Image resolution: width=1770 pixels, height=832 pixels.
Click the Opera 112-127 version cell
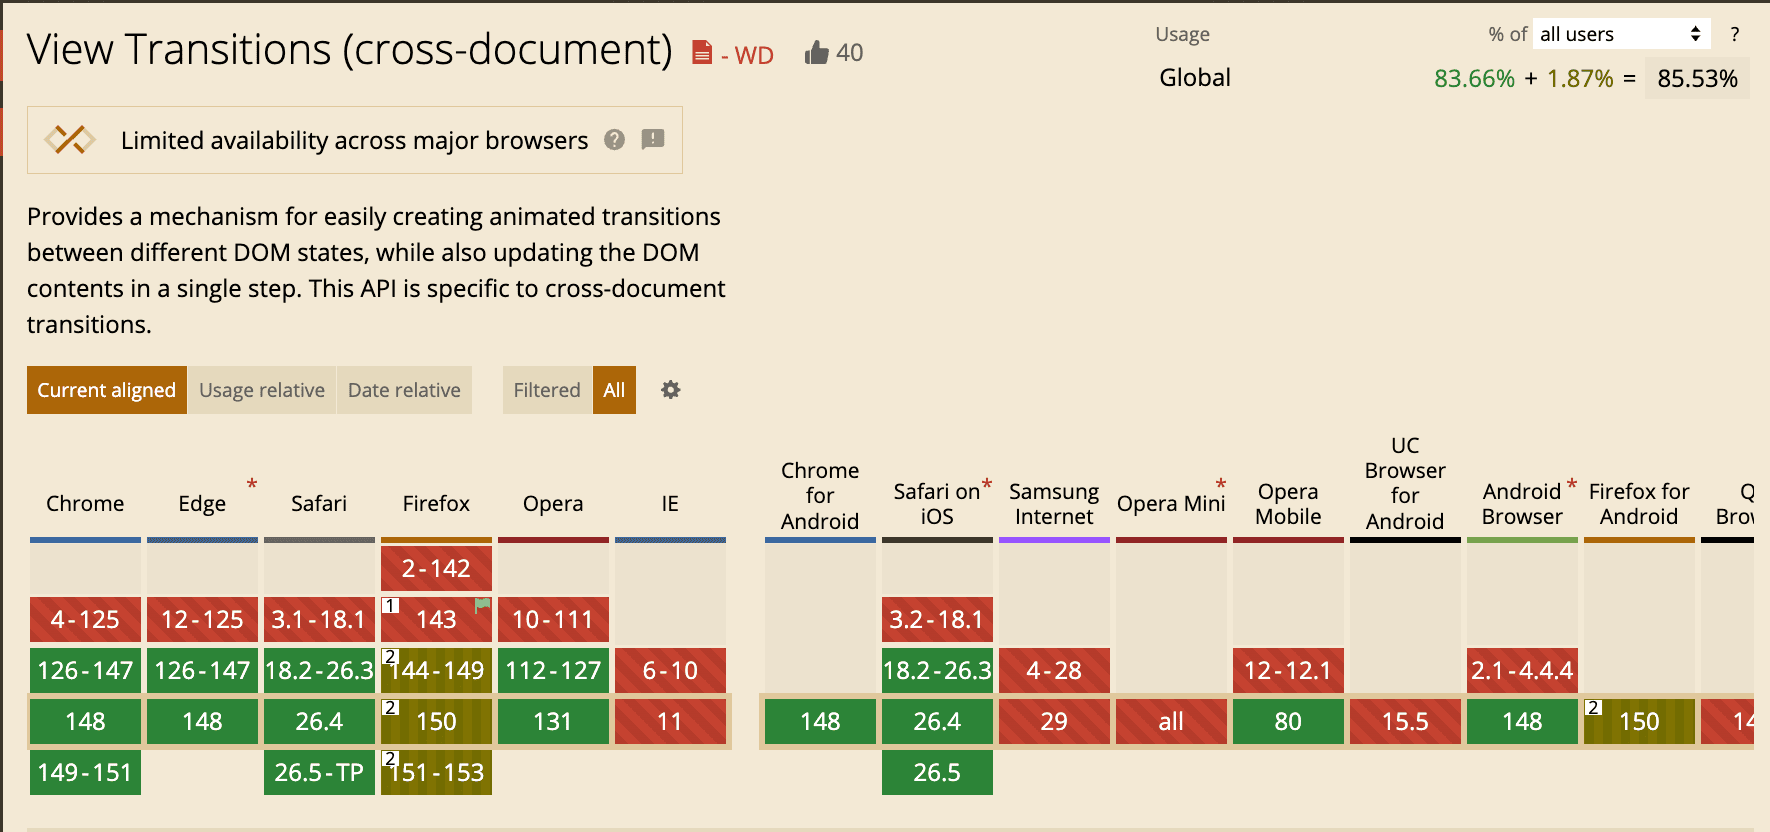(x=553, y=671)
